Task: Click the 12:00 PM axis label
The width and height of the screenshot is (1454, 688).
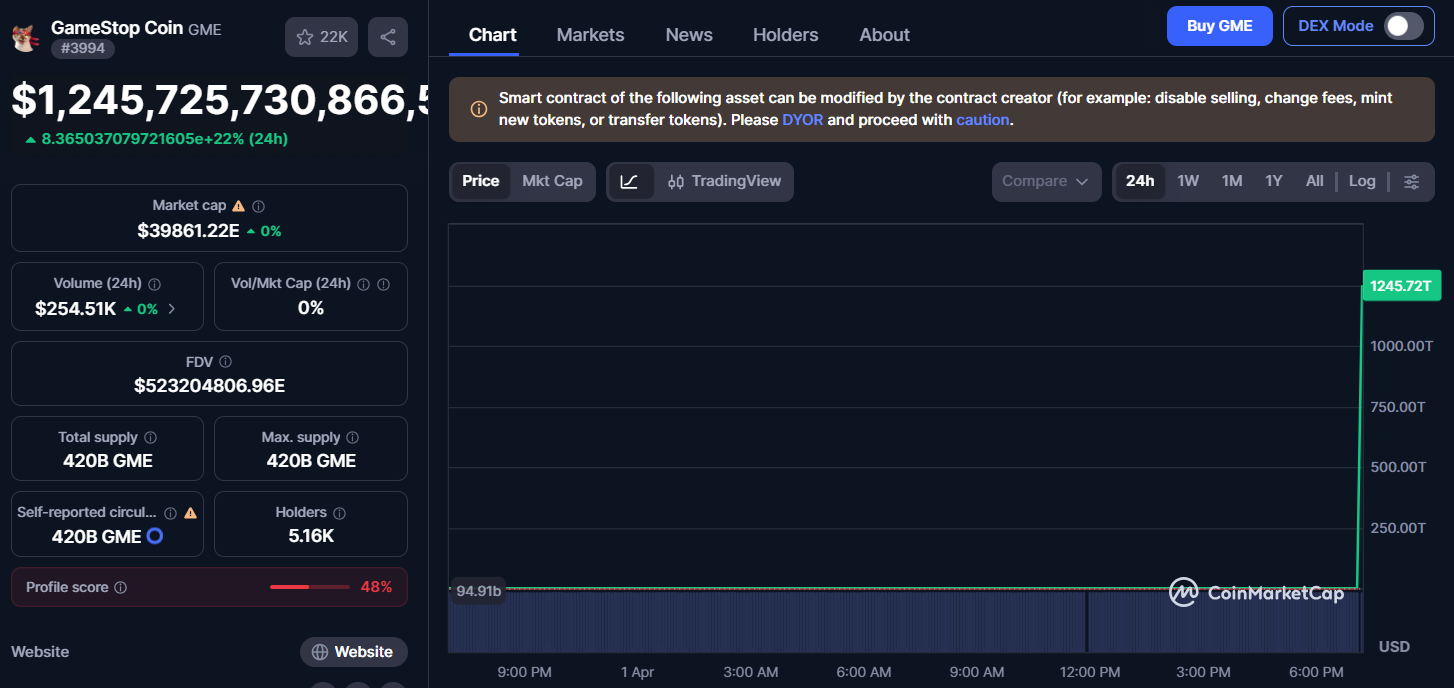Action: 1090,672
